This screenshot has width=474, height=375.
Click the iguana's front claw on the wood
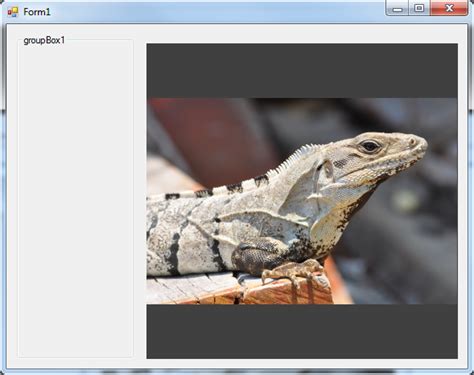pos(293,272)
